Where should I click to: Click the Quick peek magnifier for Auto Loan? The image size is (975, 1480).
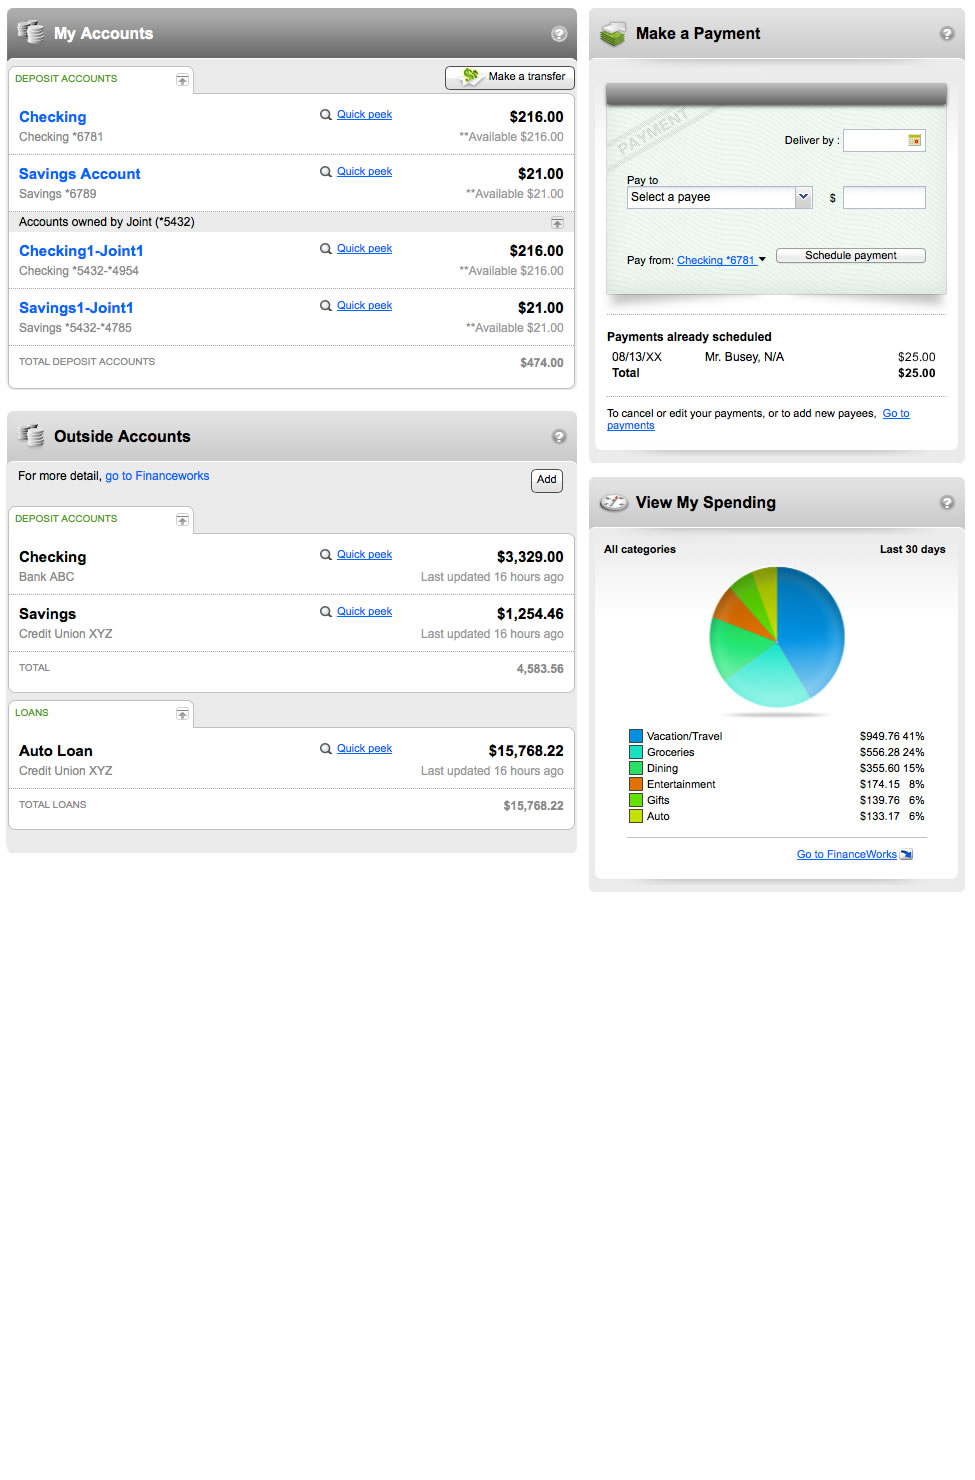pyautogui.click(x=325, y=748)
